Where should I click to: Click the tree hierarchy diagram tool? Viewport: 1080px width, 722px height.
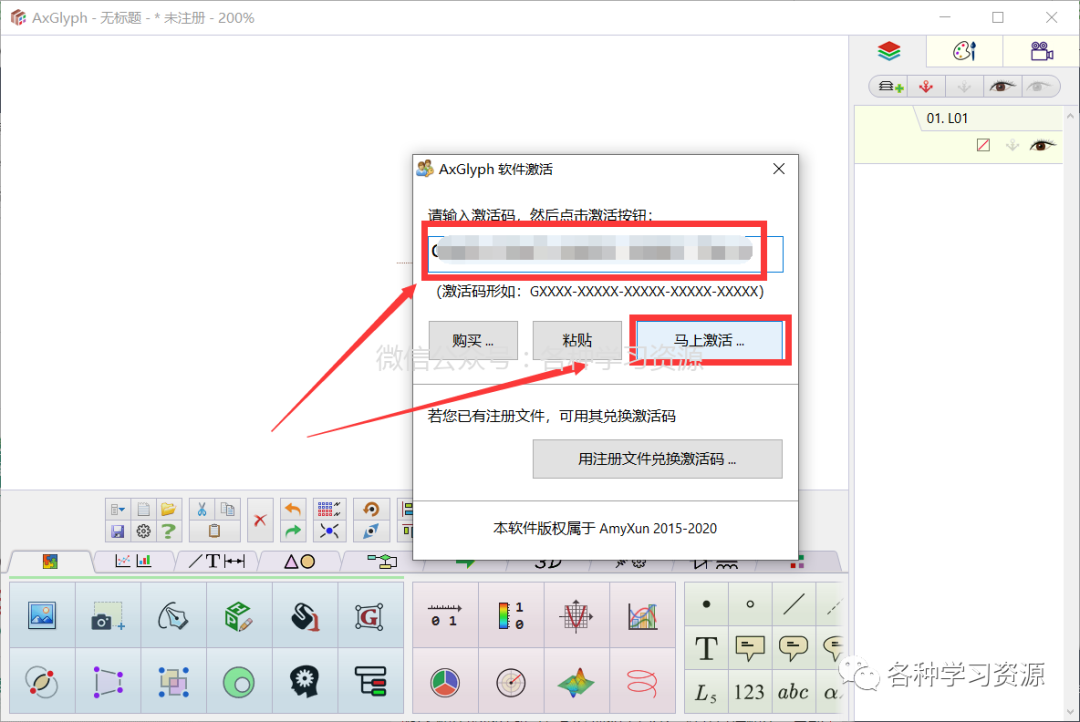(x=371, y=682)
